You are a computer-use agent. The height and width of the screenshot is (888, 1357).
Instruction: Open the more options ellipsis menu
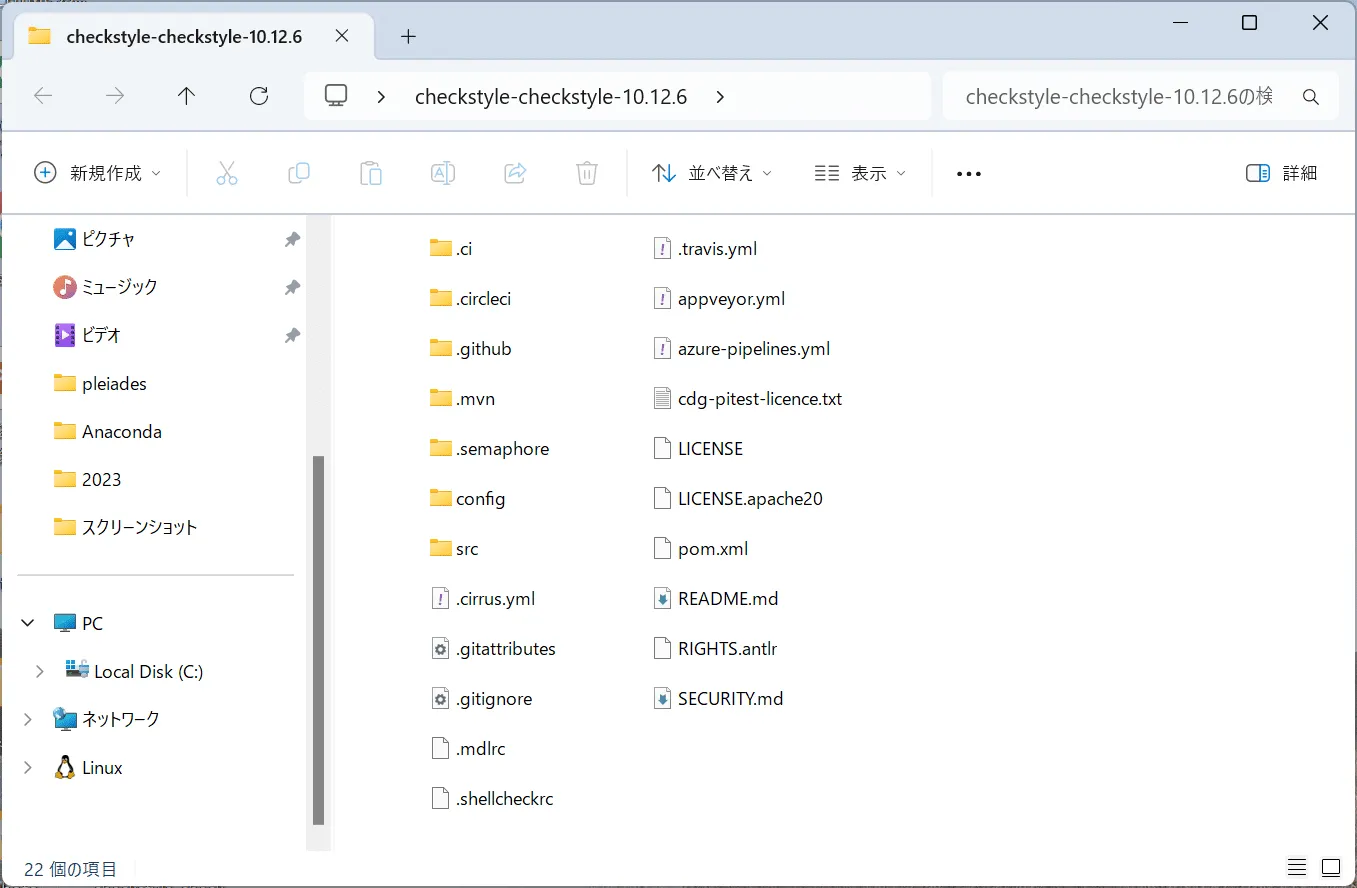(x=969, y=174)
